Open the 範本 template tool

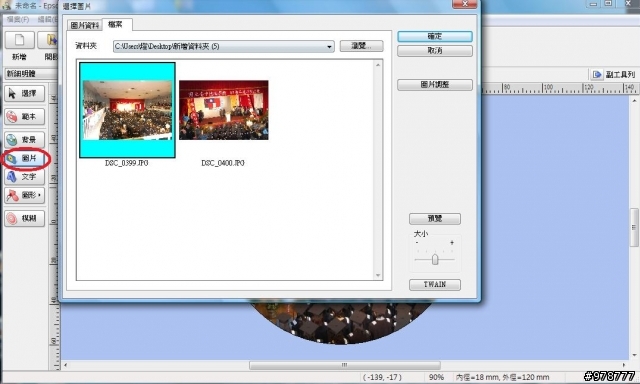pos(24,117)
